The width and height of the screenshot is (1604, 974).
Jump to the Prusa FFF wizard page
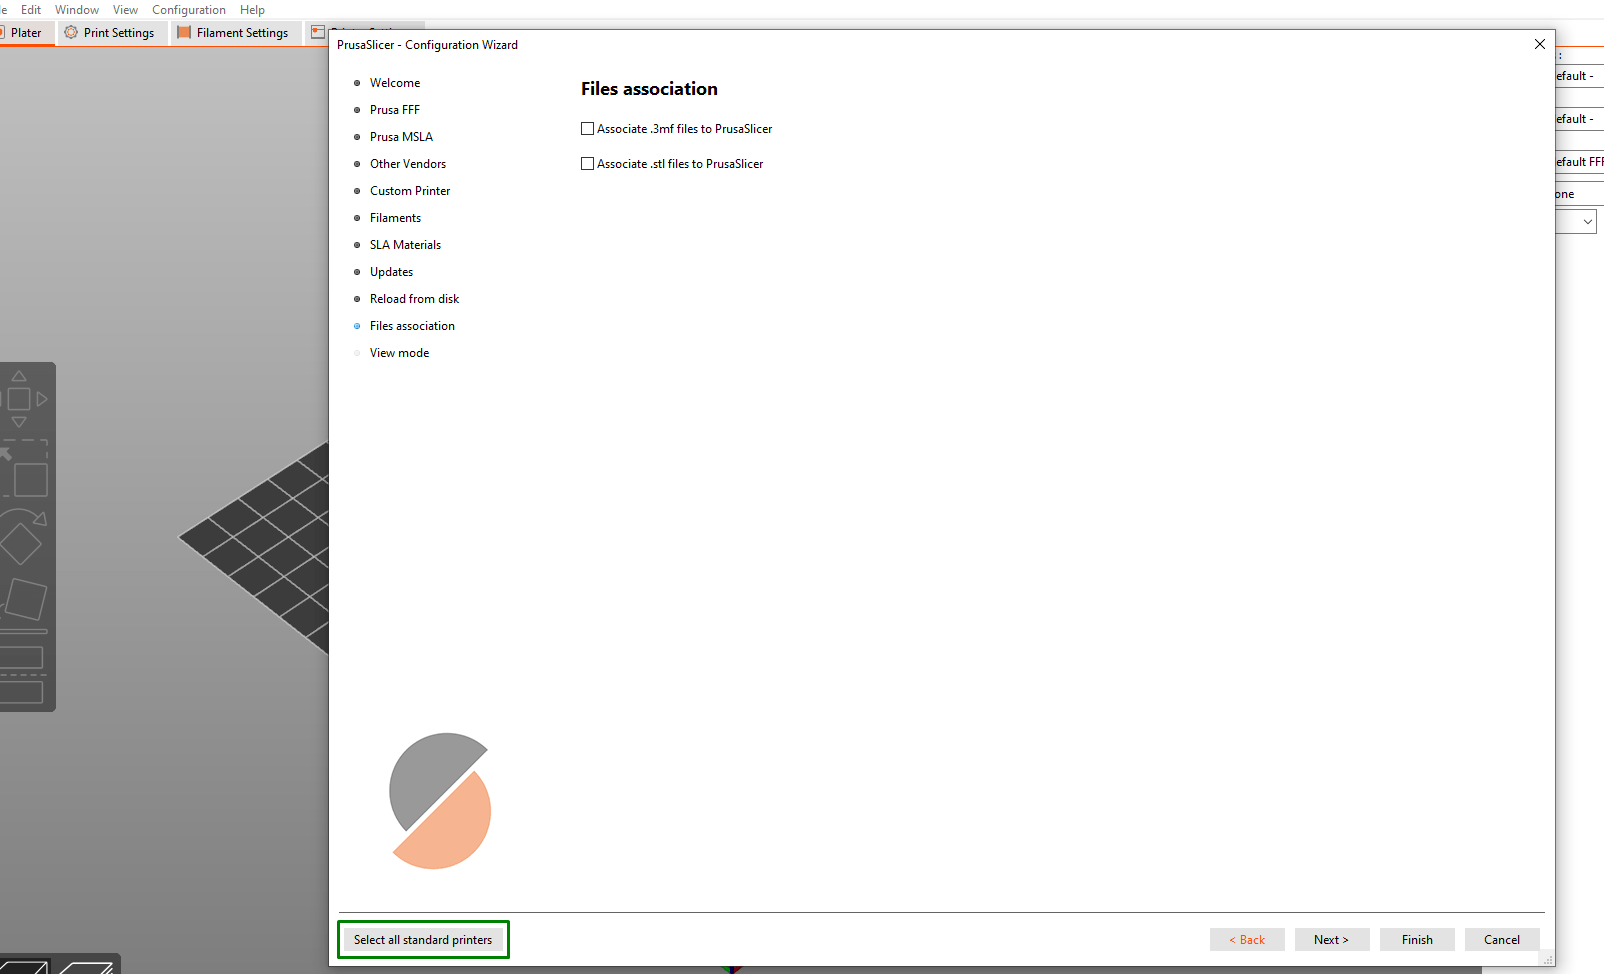pyautogui.click(x=395, y=110)
